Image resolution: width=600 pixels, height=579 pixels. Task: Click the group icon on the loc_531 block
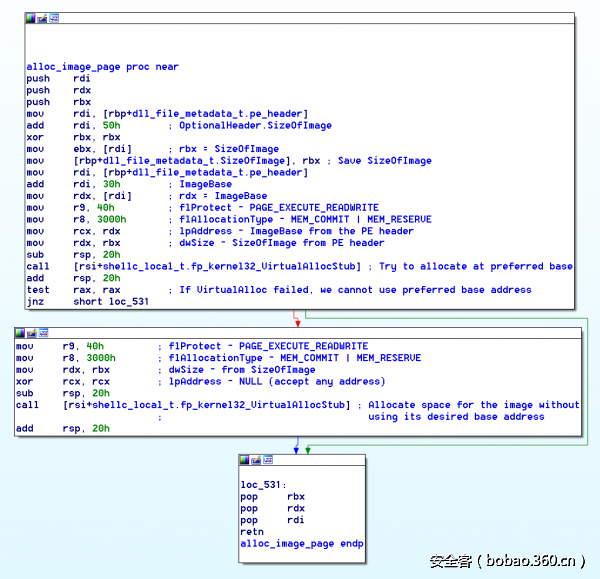268,460
